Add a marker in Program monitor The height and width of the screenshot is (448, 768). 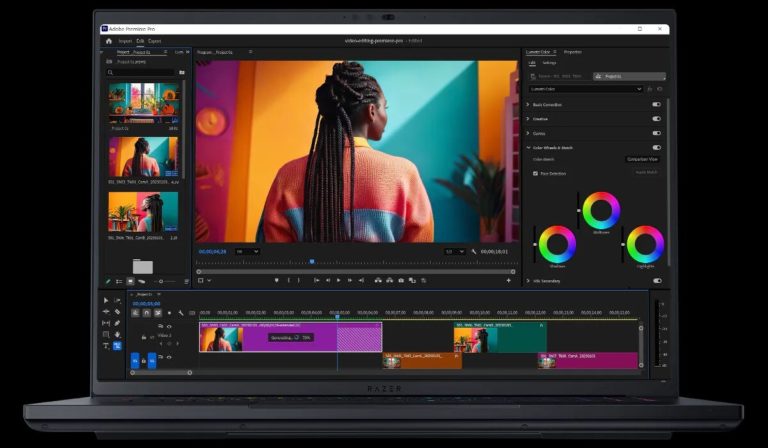coord(276,281)
